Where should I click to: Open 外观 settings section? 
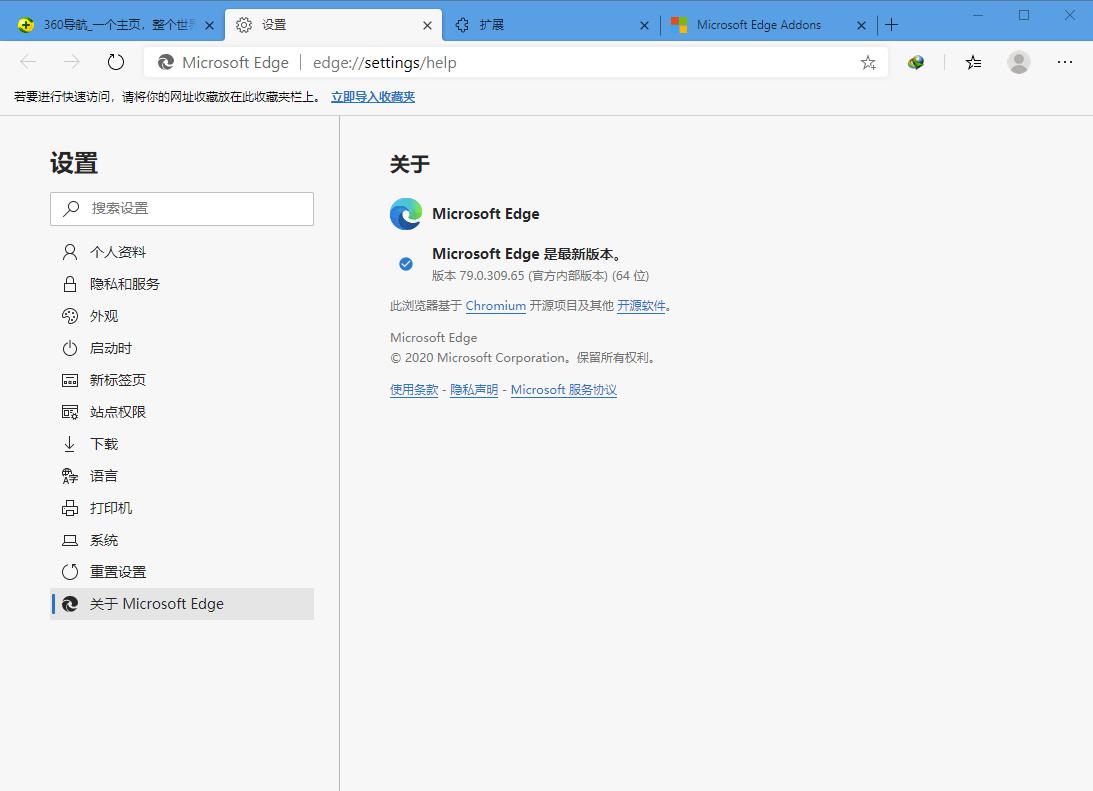click(182, 316)
